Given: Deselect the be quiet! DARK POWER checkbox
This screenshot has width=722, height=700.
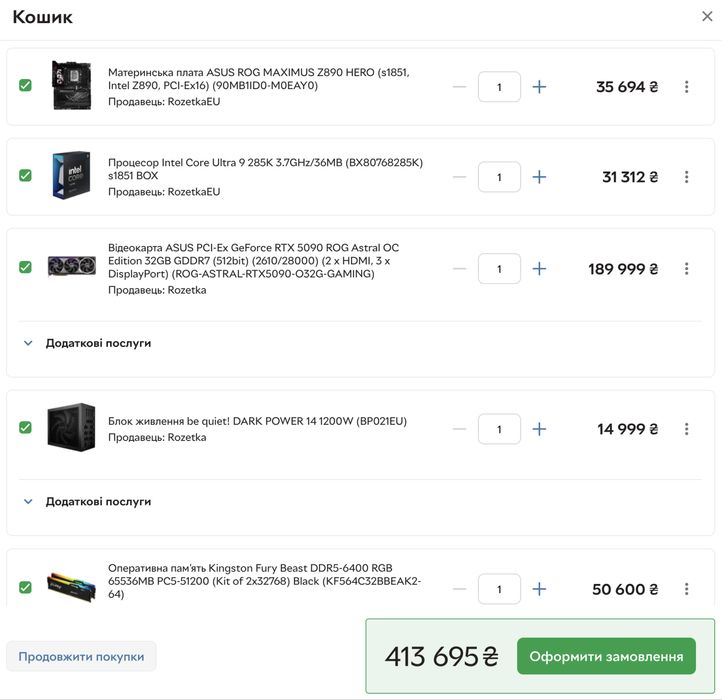Looking at the screenshot, I should click(25, 428).
